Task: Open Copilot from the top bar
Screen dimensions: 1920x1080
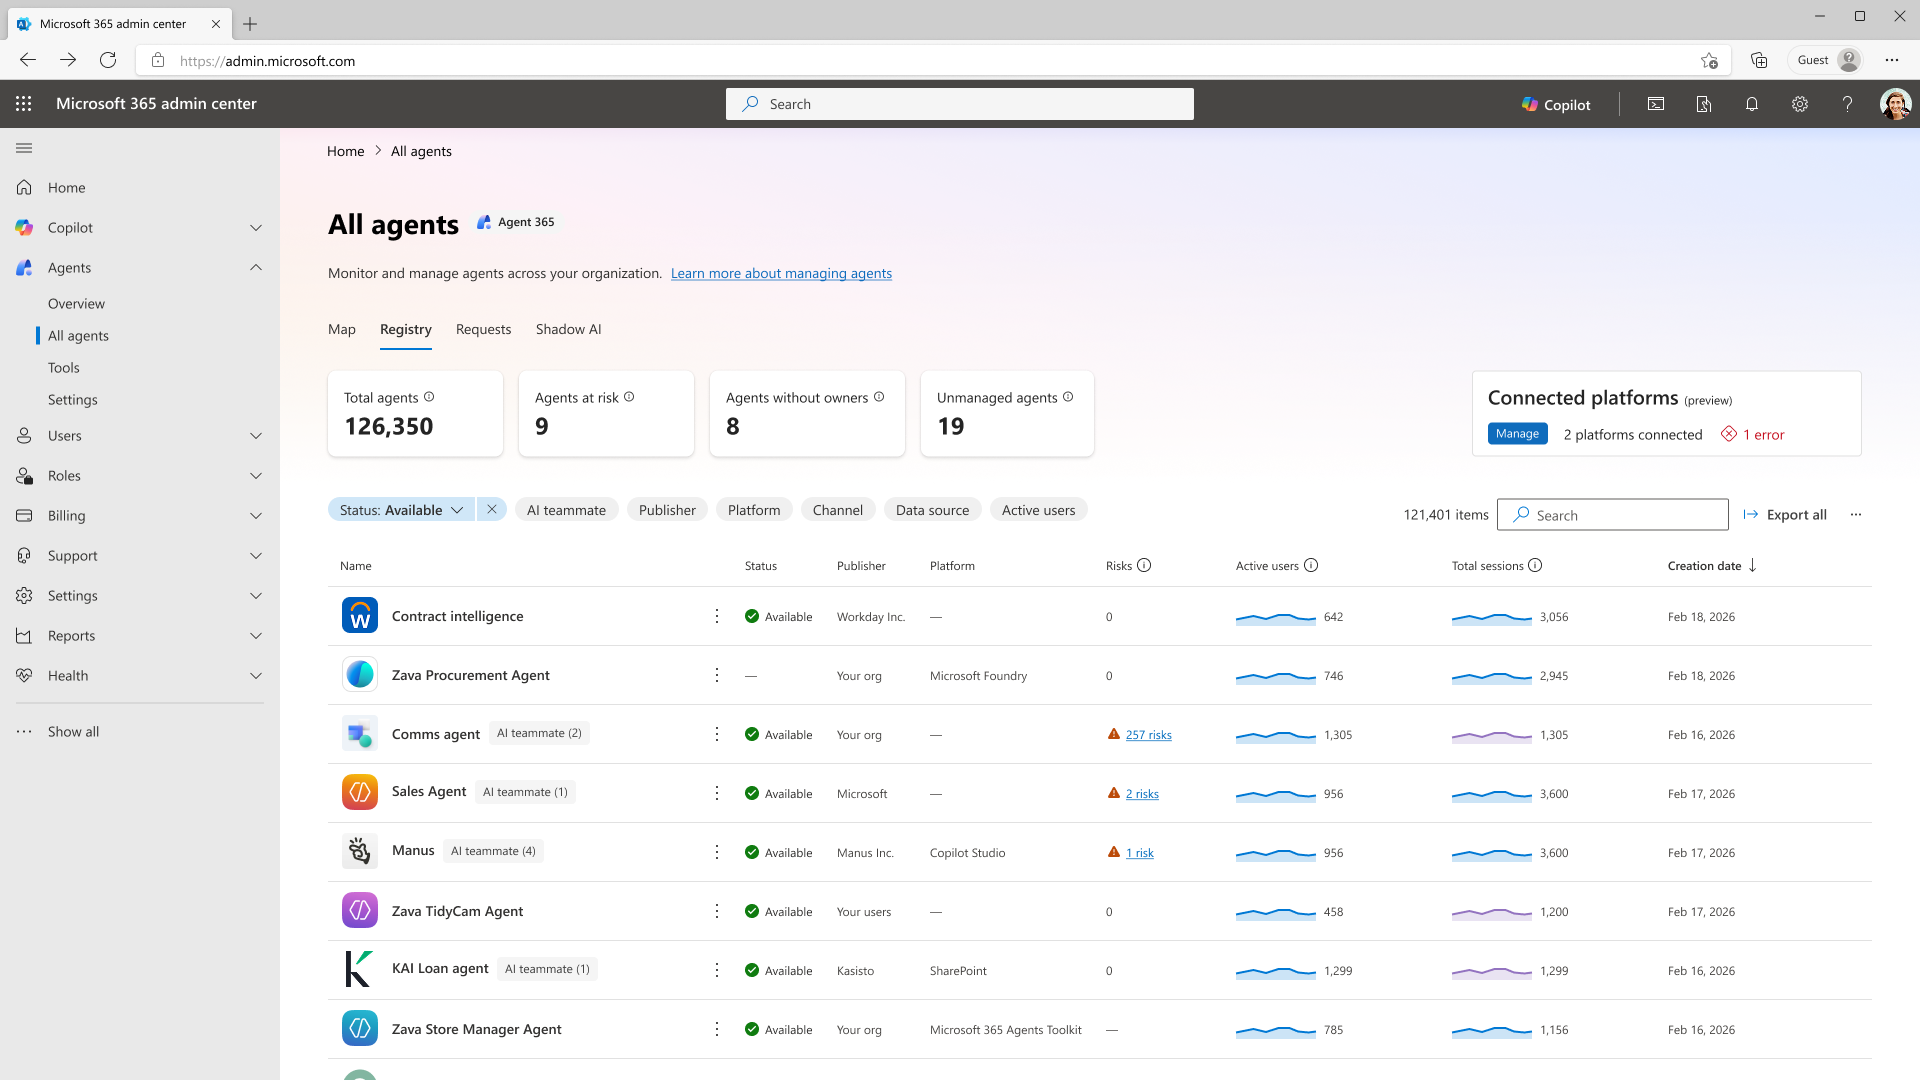Action: 1556,104
